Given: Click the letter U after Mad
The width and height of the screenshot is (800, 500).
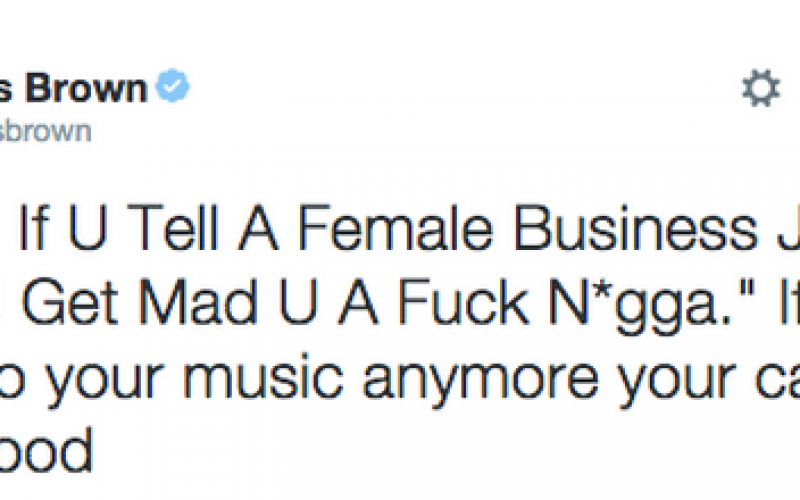Looking at the screenshot, I should pyautogui.click(x=299, y=302).
